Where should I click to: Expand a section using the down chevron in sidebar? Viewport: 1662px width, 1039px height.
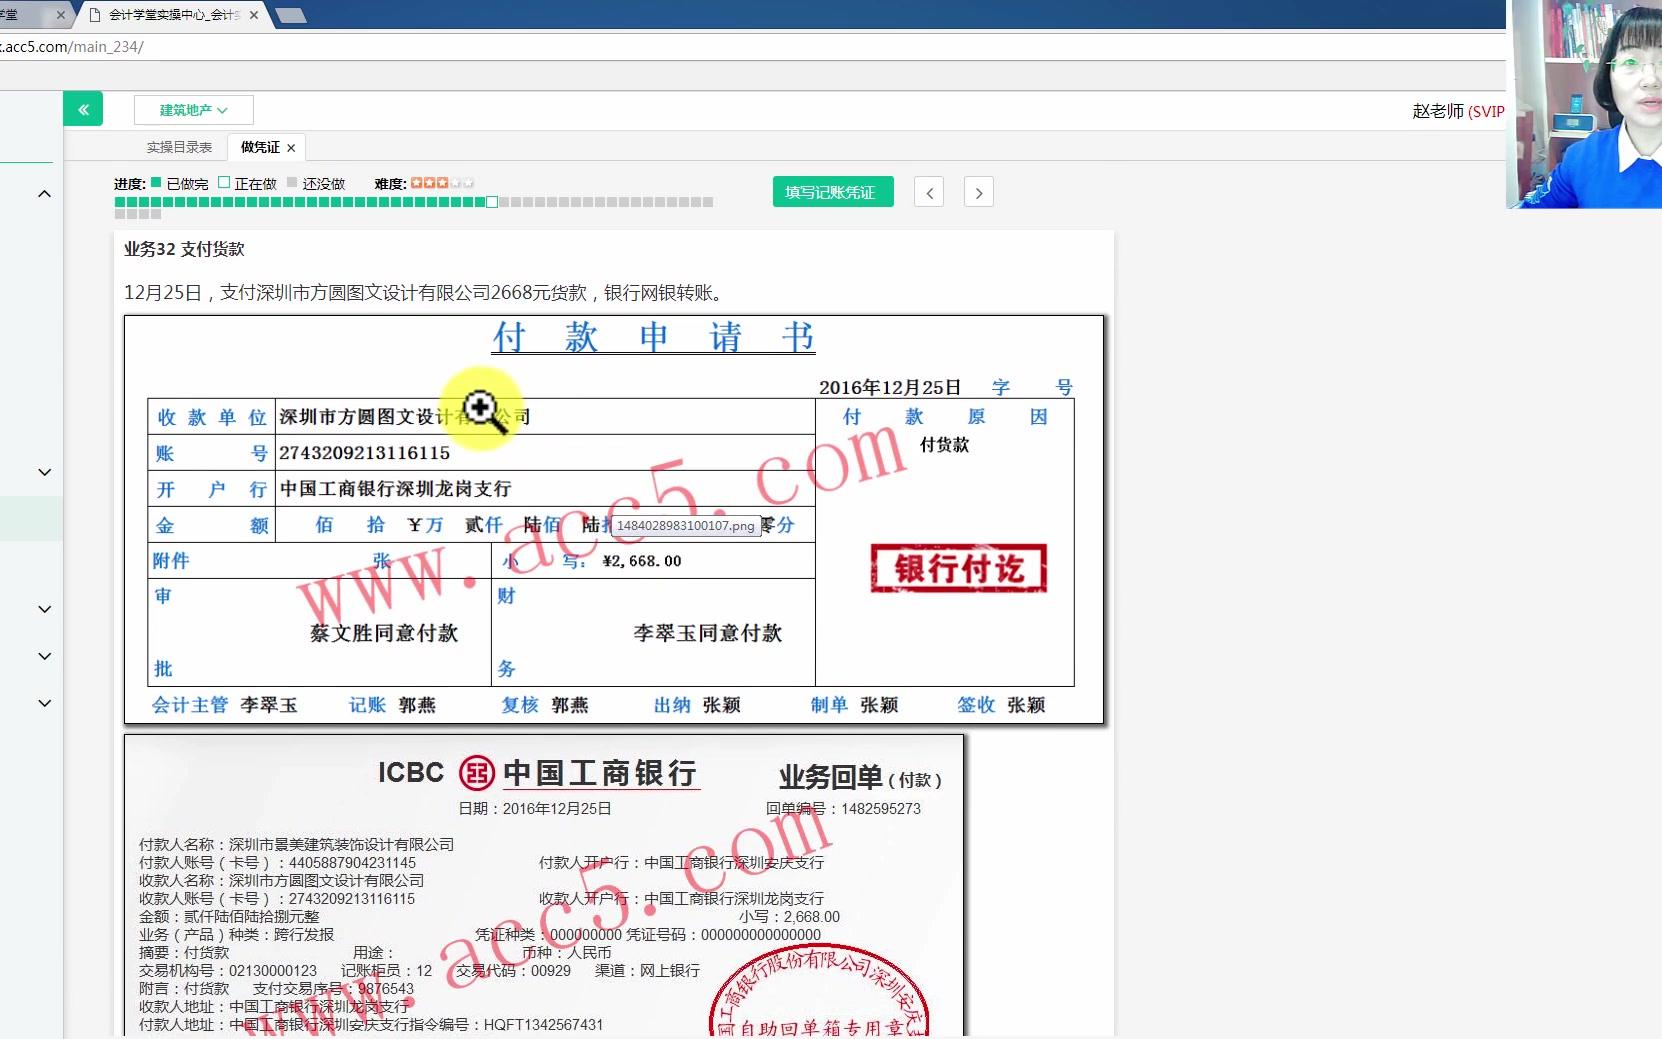[x=44, y=472]
